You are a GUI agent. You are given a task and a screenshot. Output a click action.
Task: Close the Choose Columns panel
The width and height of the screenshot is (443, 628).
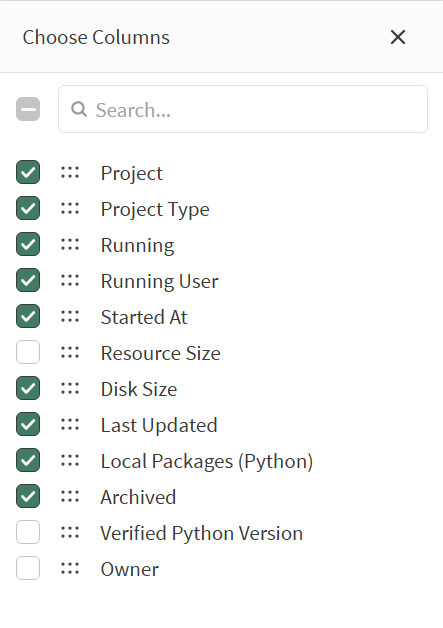point(398,37)
